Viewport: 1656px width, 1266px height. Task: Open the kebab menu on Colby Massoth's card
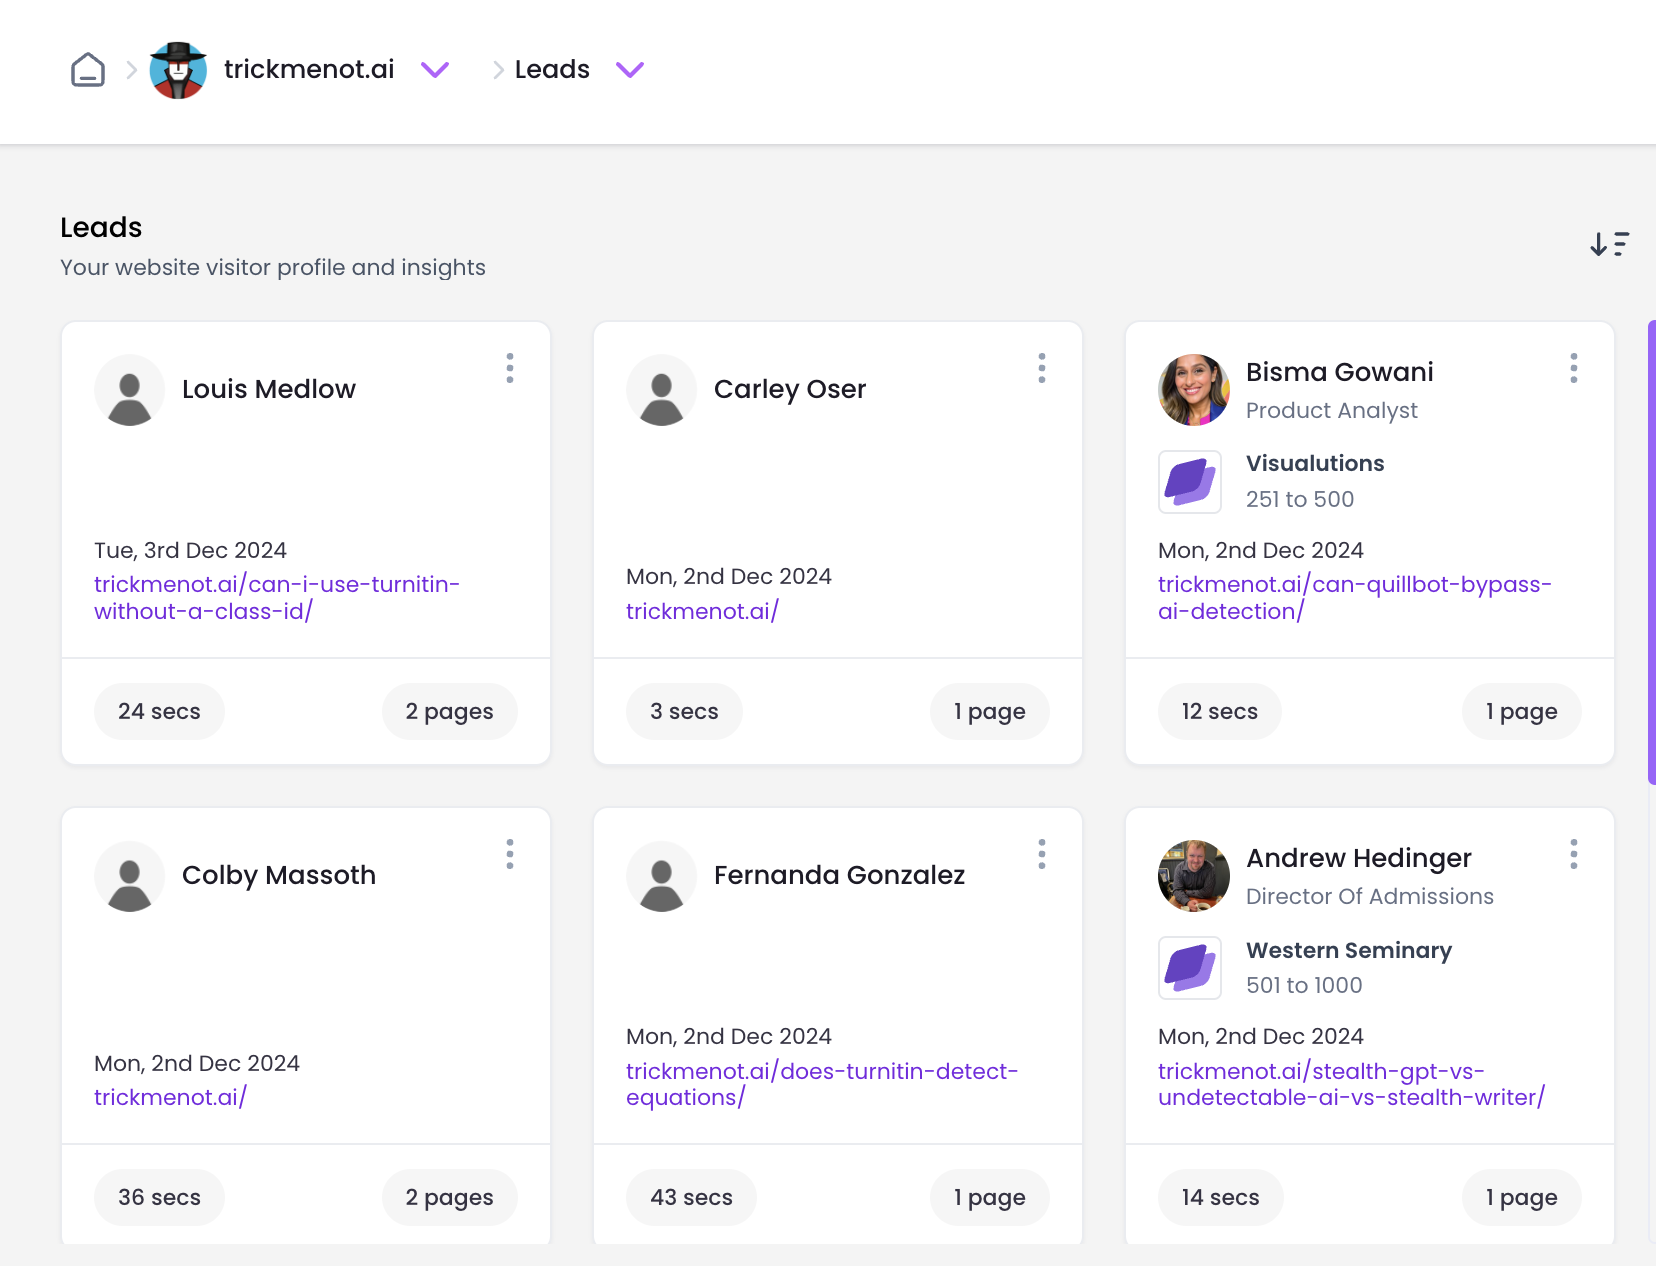510,854
